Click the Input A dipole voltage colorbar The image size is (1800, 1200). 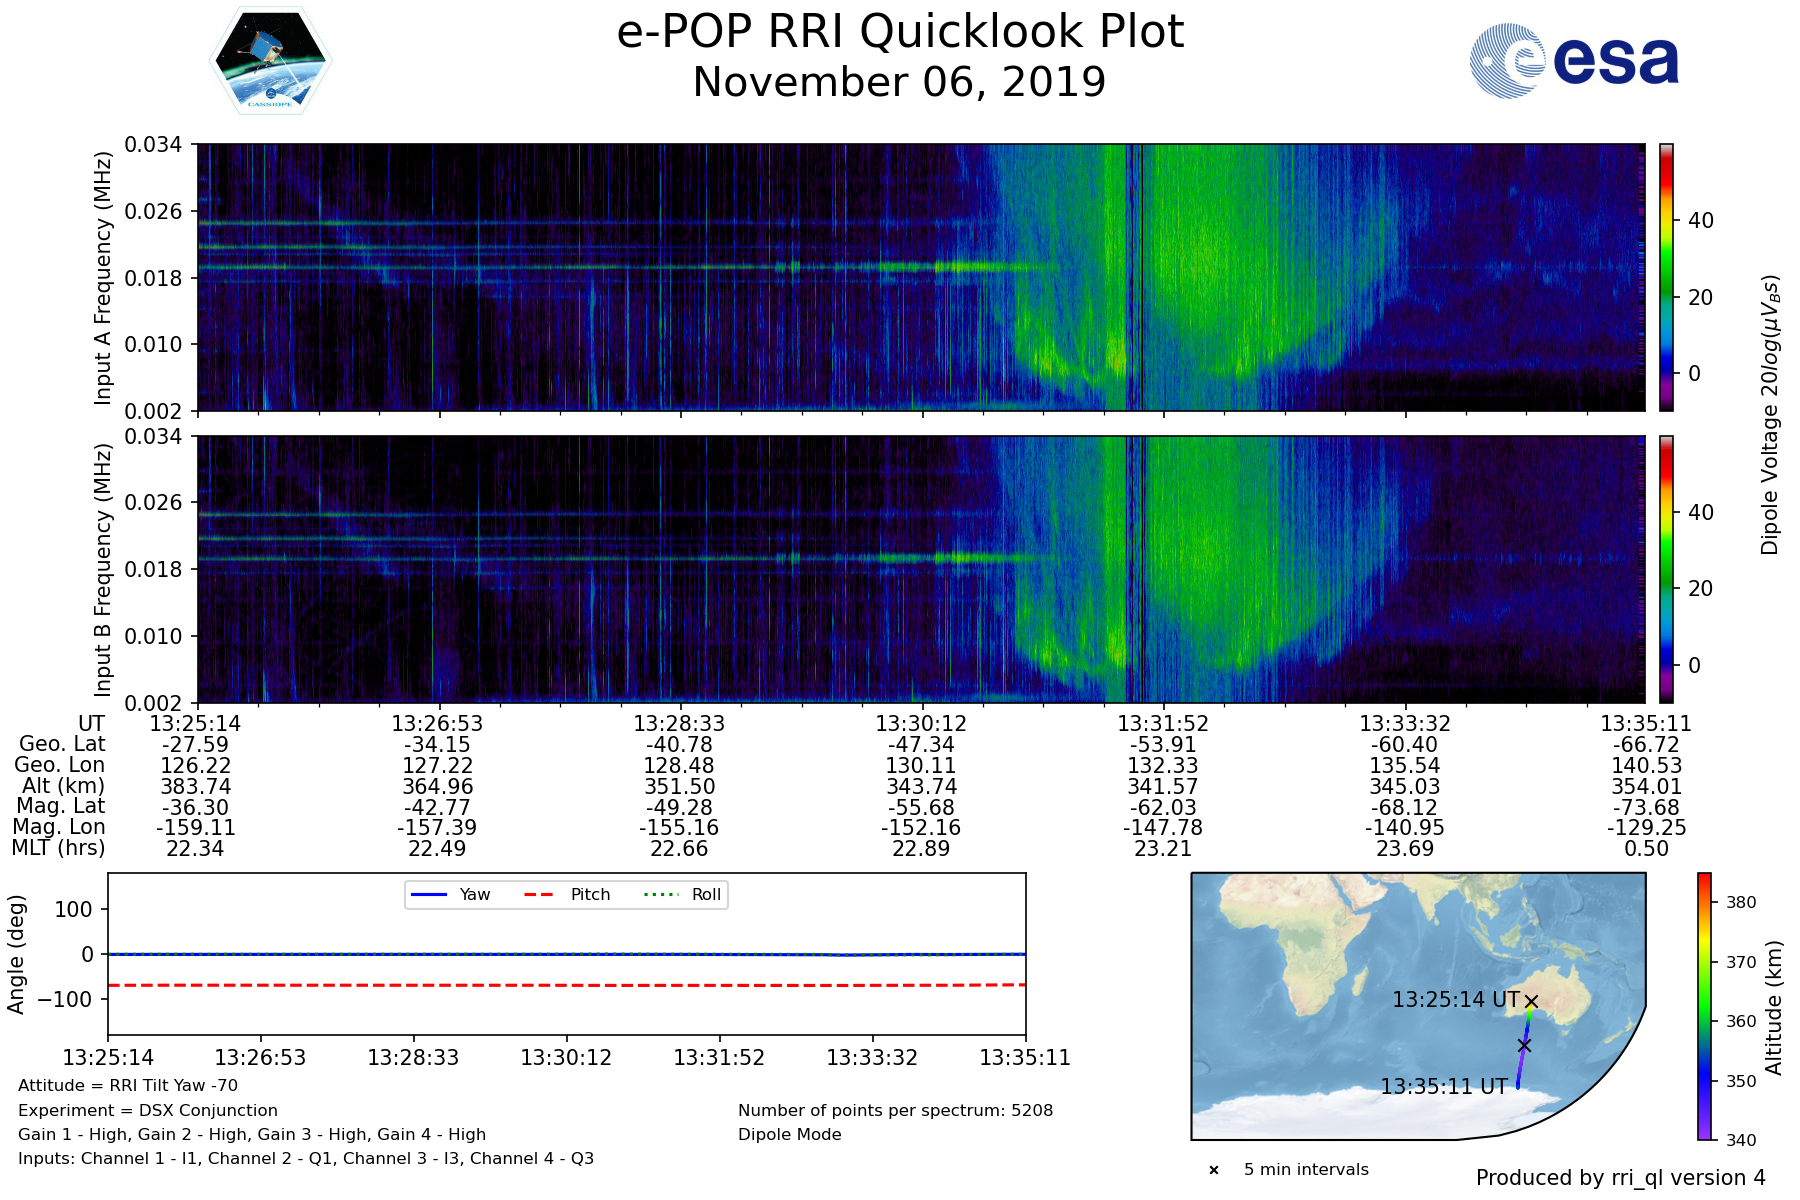click(x=1666, y=277)
